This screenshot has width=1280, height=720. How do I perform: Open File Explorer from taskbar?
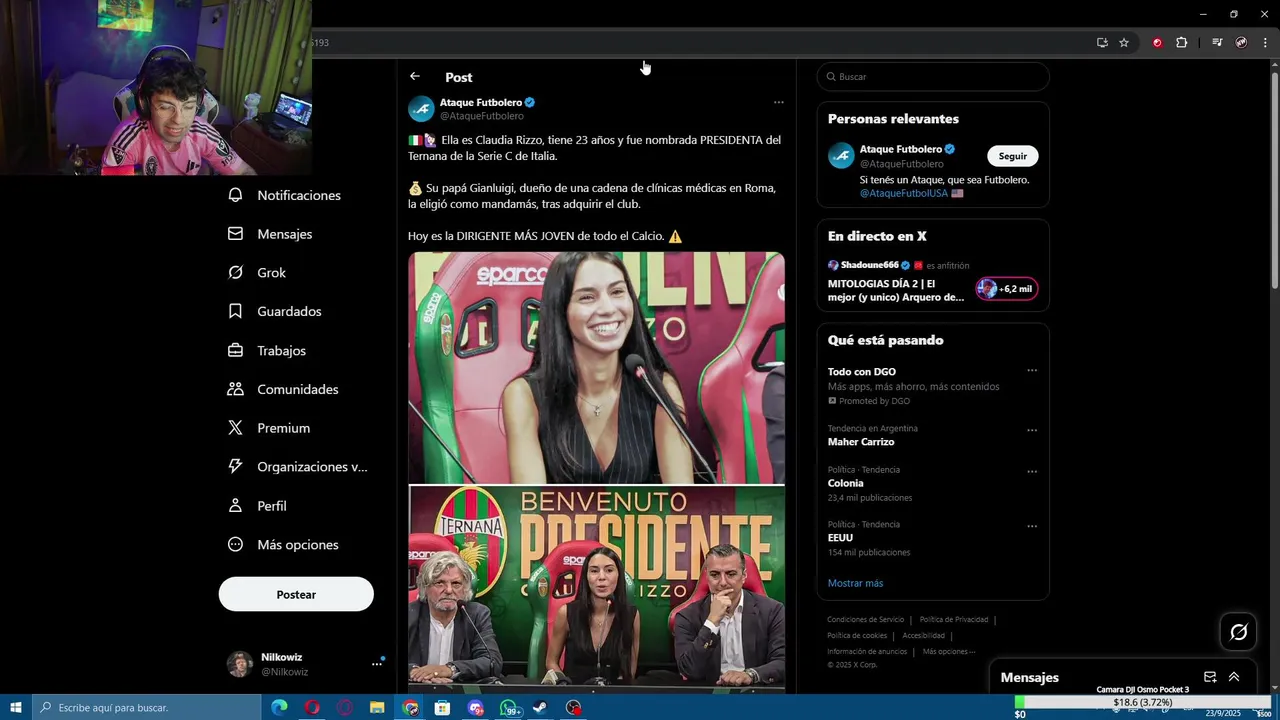[377, 708]
